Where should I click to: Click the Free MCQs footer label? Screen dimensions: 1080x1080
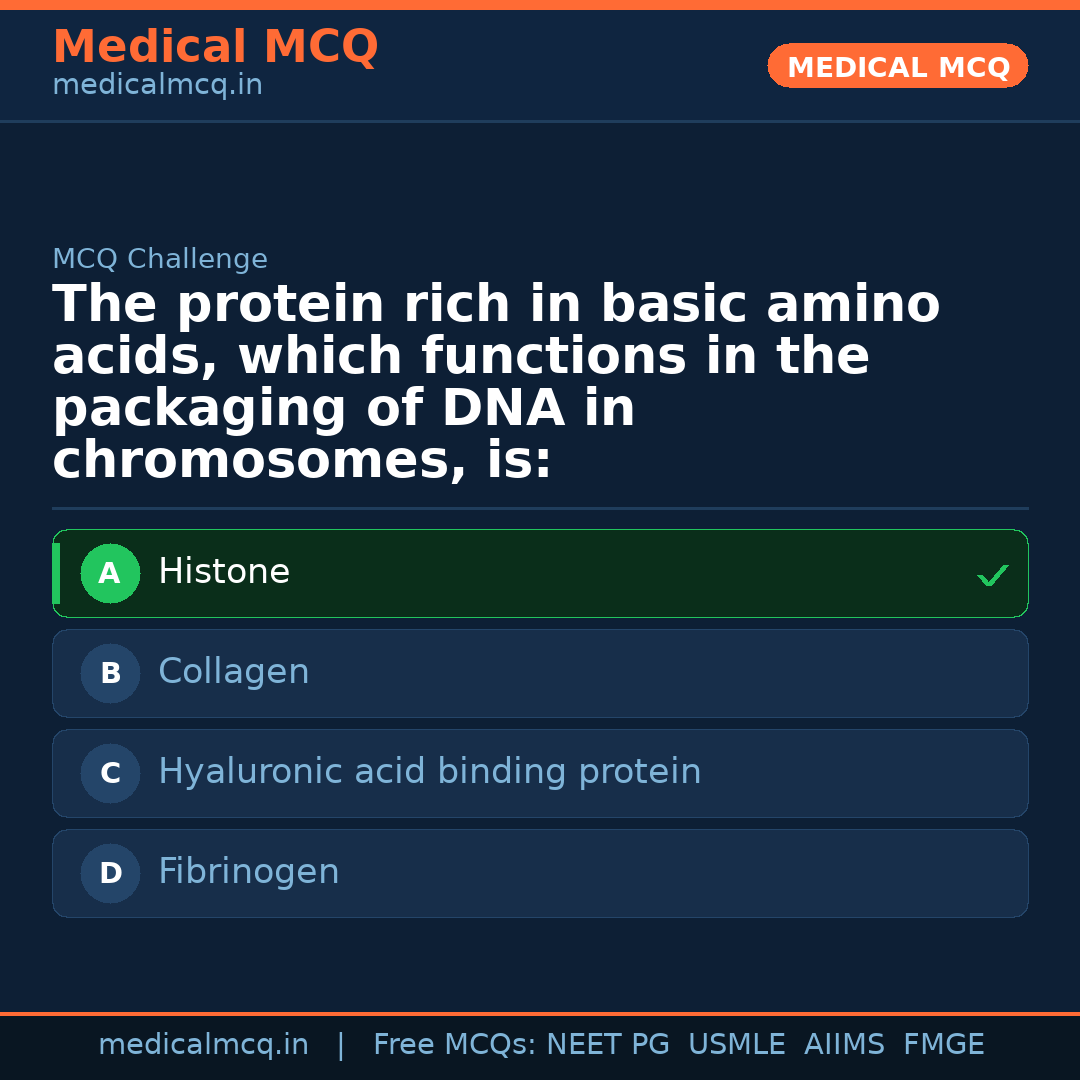[455, 1045]
